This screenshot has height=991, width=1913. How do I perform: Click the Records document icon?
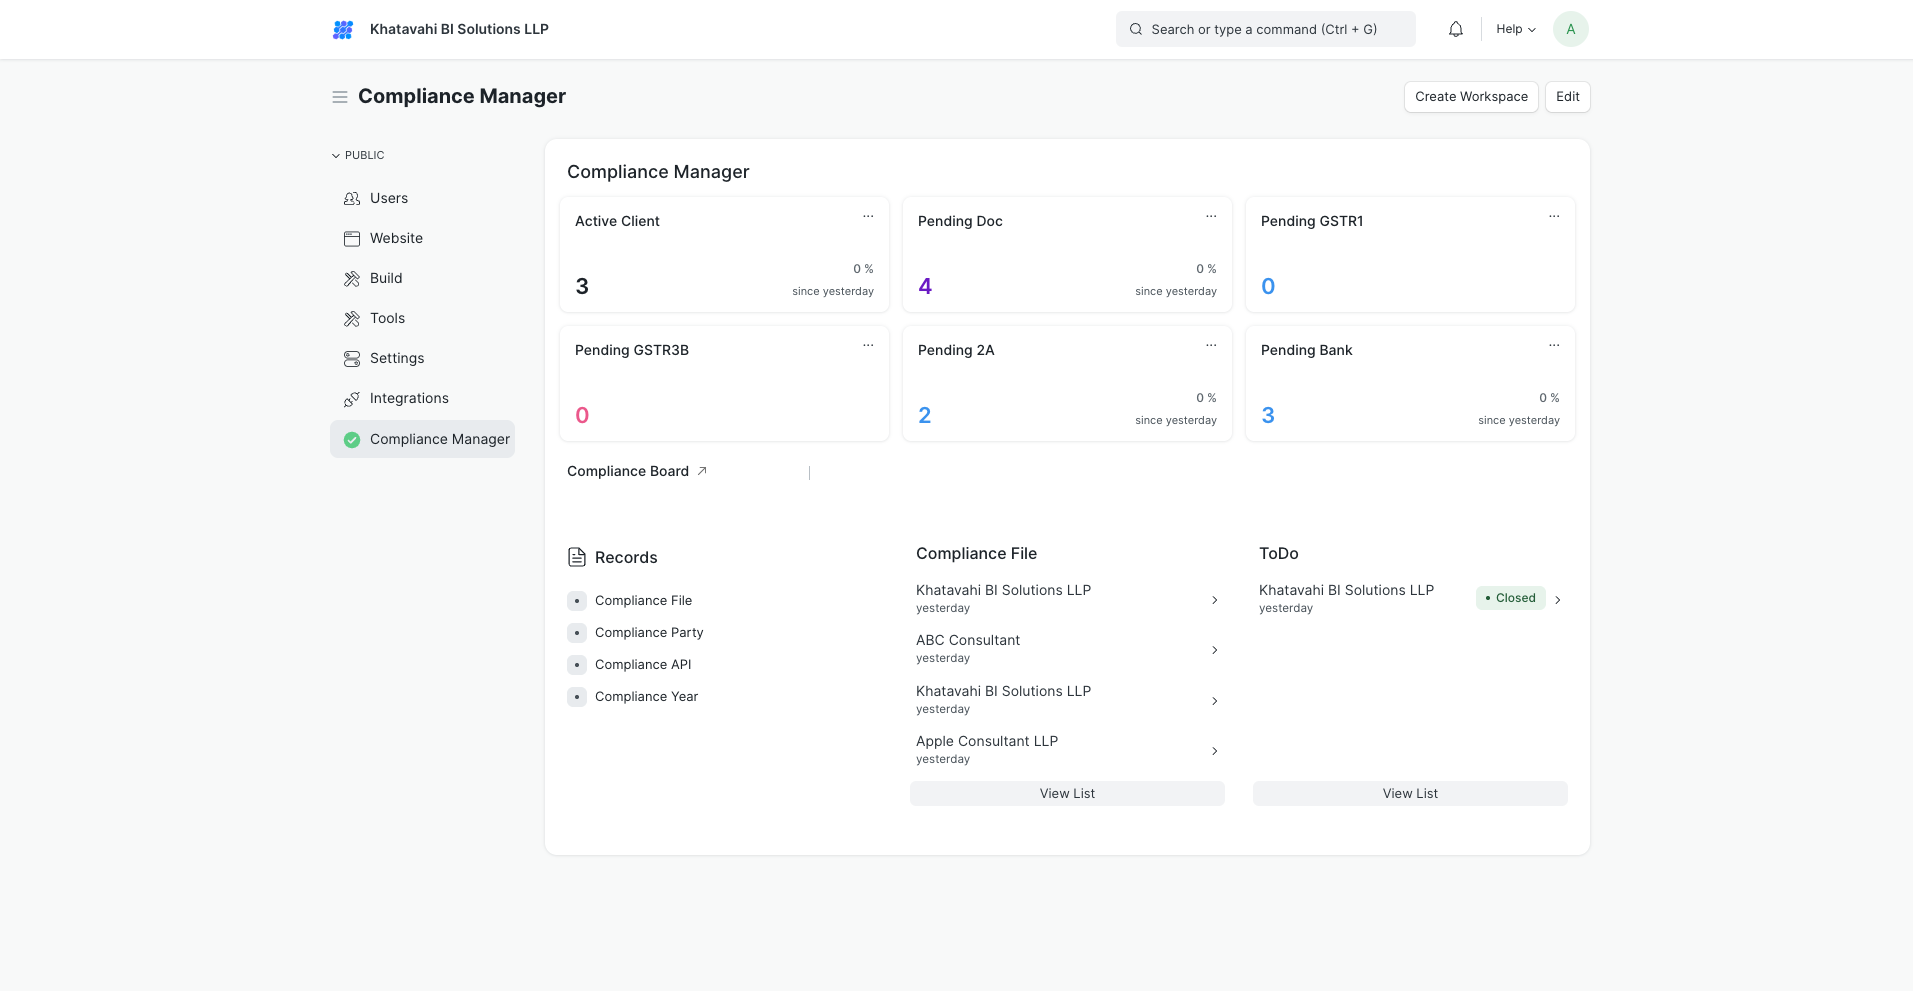(x=577, y=557)
